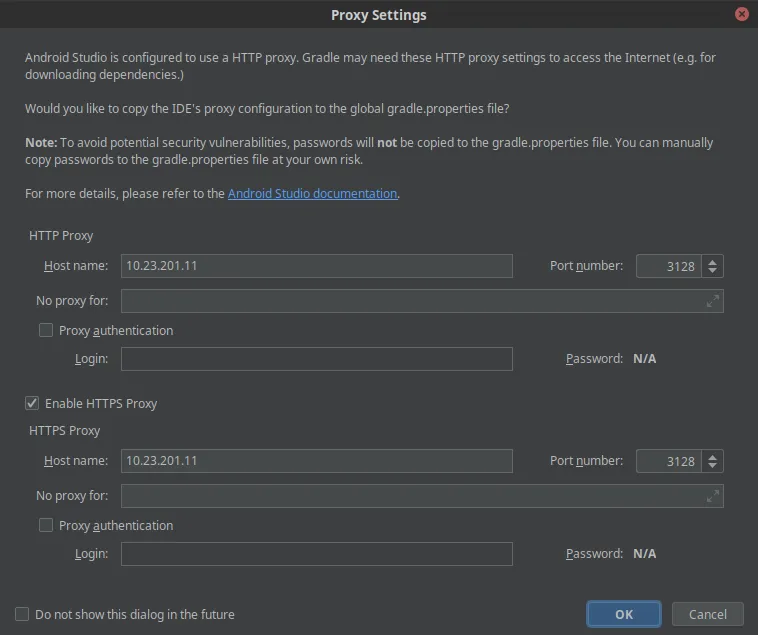Uncheck Enable HTTPS Proxy
This screenshot has height=635, width=758.
[x=32, y=403]
